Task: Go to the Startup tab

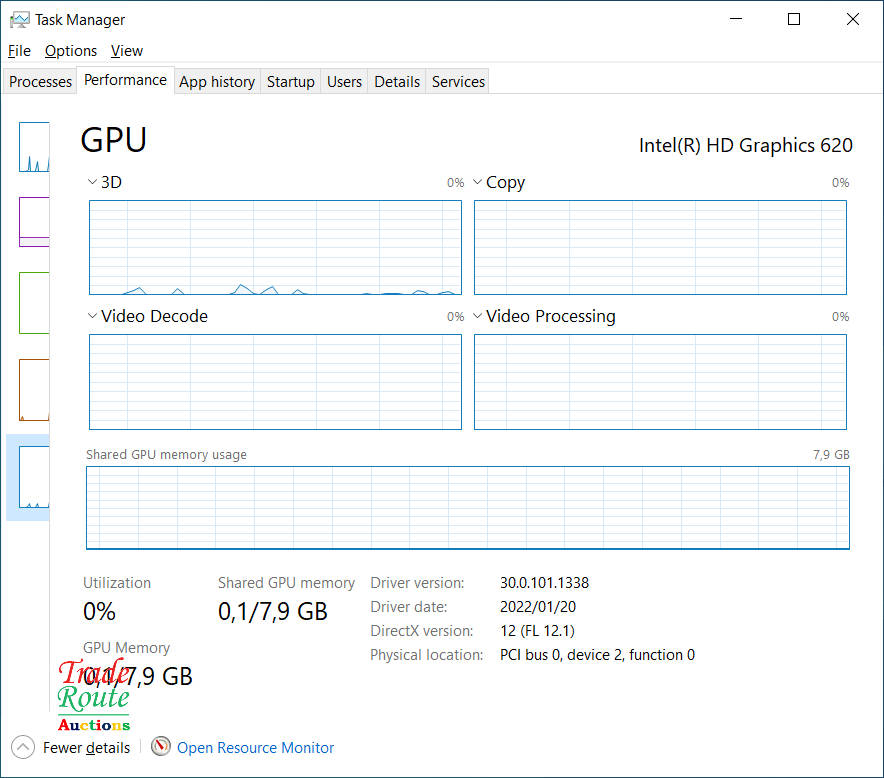Action: click(x=291, y=82)
